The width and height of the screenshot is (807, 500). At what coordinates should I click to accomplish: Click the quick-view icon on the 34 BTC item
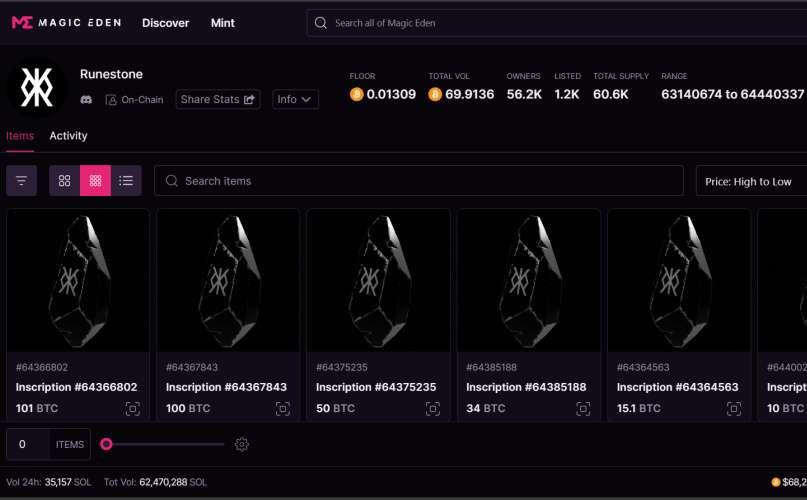point(583,409)
